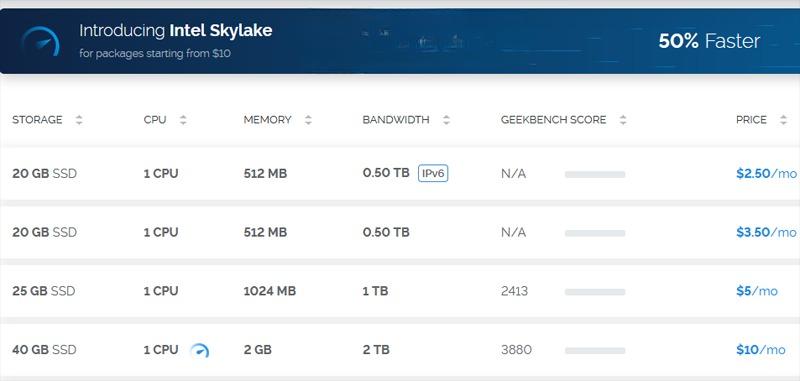Click the Geekbench bar next to 3880
800x381 pixels.
pos(595,351)
